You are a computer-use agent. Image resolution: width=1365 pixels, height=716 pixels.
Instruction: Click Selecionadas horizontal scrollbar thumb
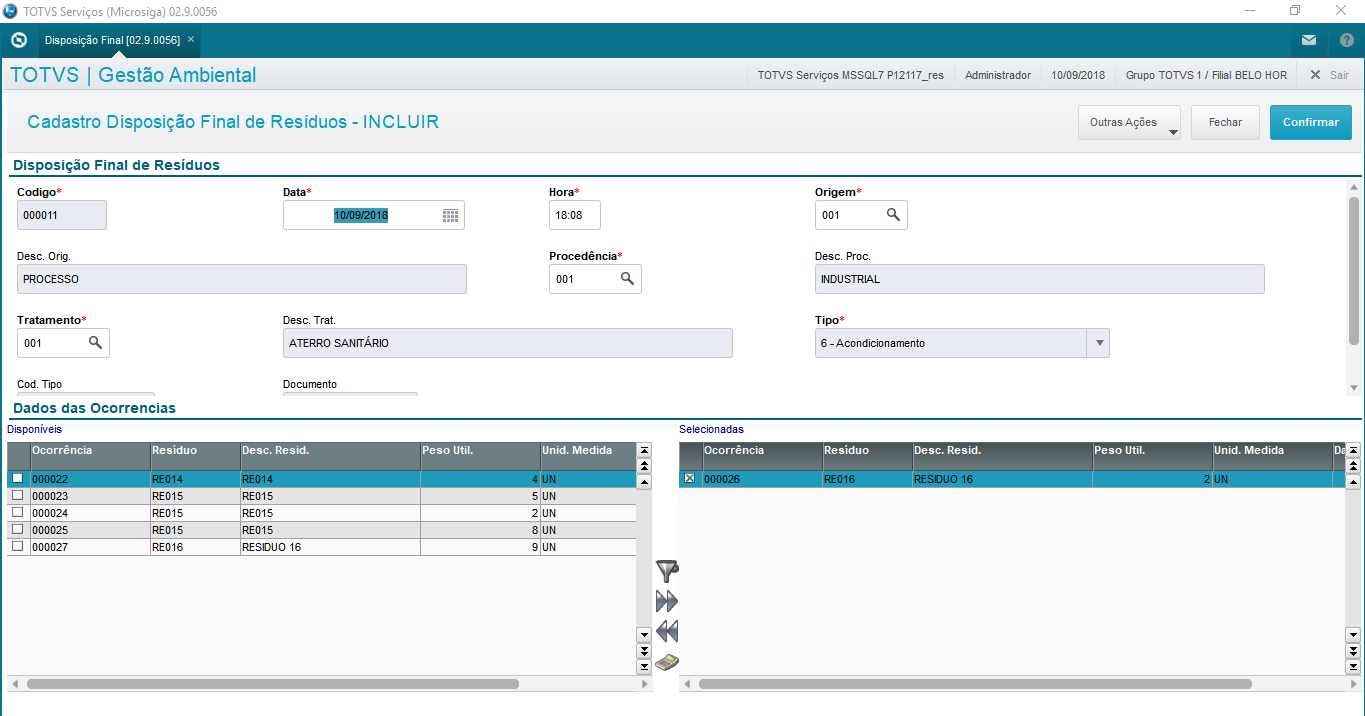click(975, 684)
